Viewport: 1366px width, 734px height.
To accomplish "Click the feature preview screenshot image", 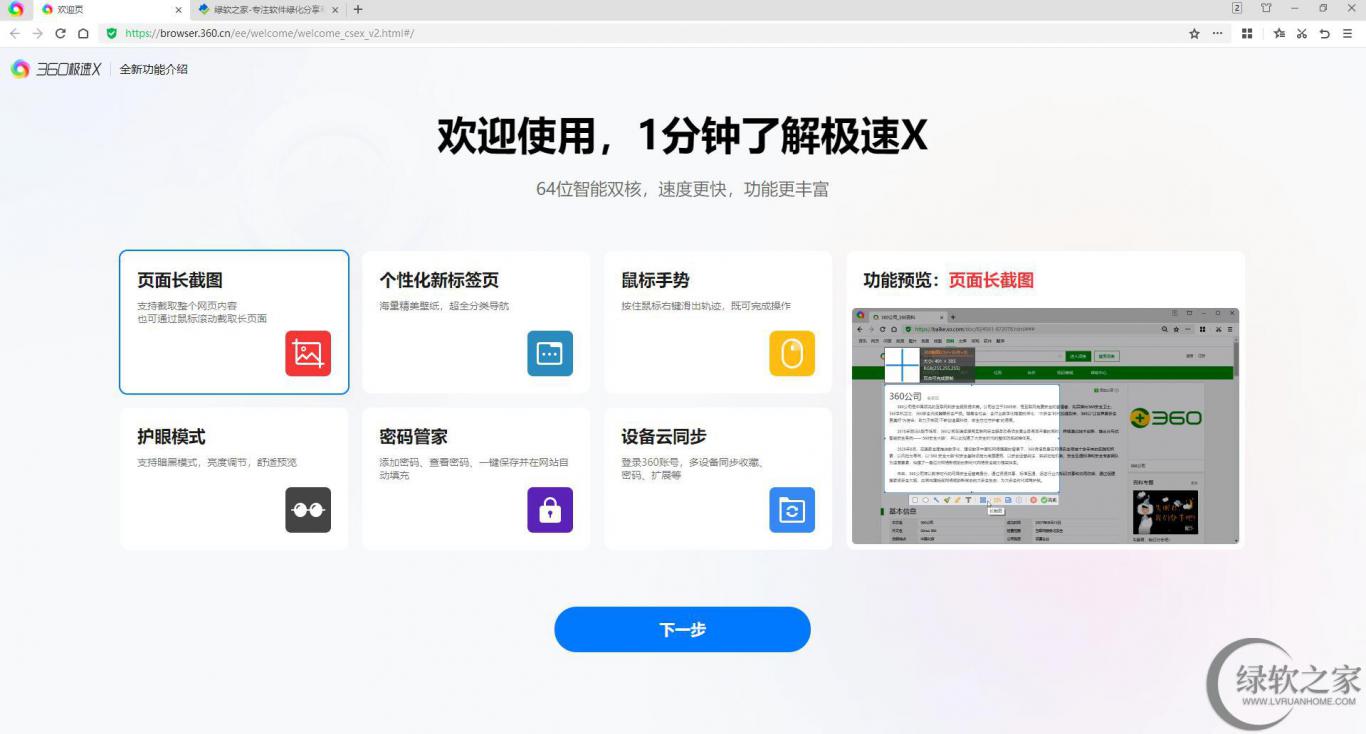I will (1045, 426).
